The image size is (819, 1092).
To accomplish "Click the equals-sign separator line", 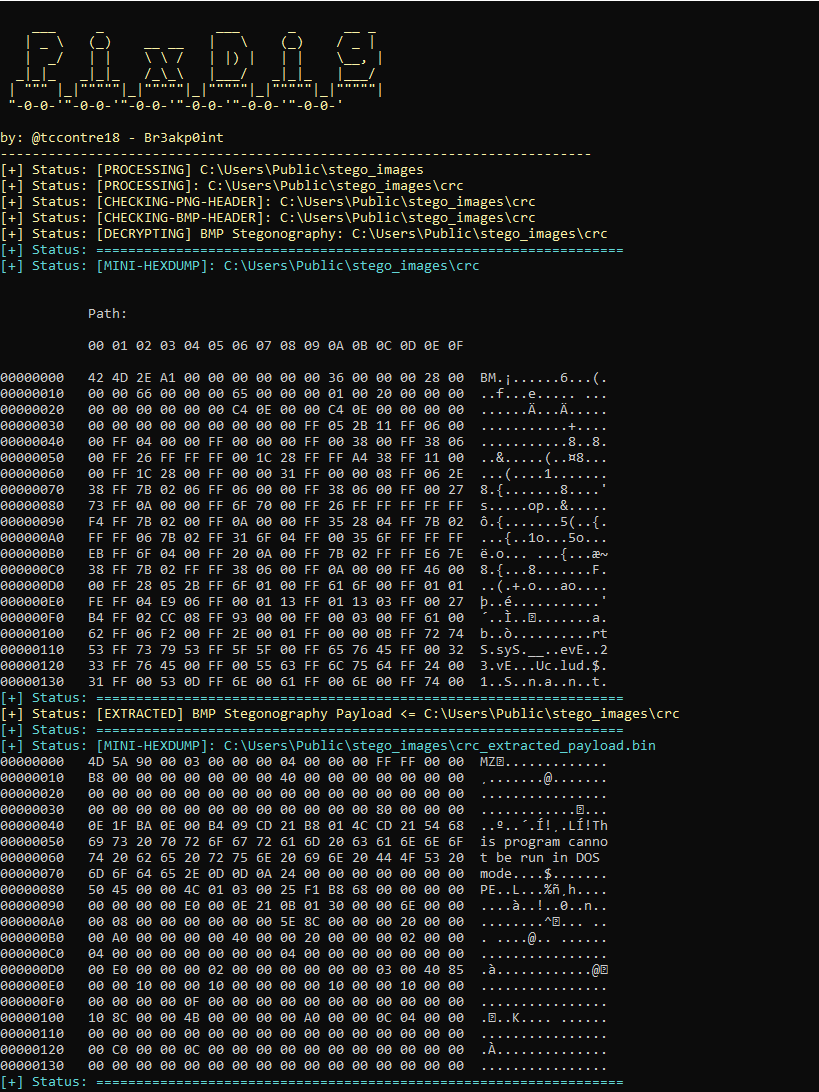I will [370, 697].
